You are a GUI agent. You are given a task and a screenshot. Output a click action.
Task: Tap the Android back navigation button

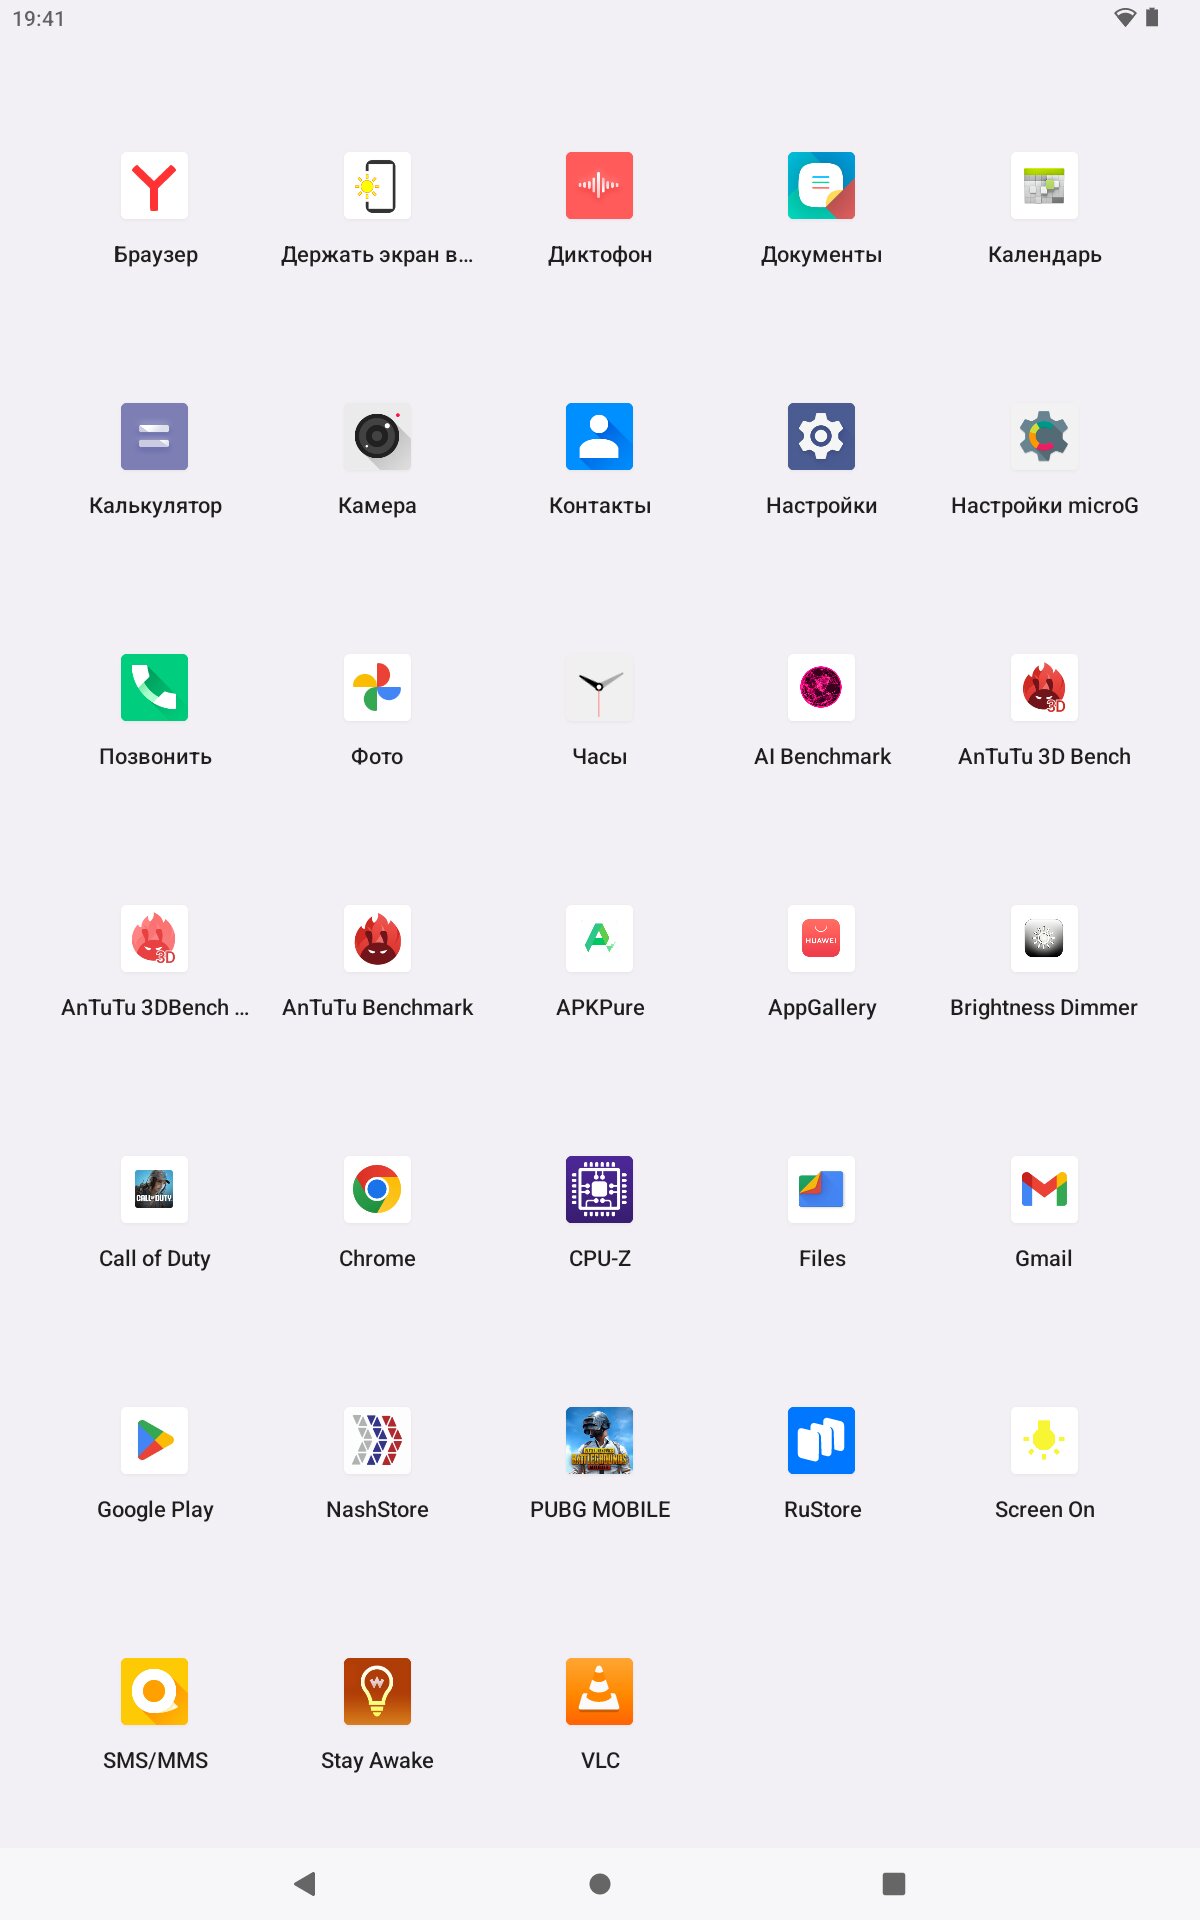tap(305, 1884)
